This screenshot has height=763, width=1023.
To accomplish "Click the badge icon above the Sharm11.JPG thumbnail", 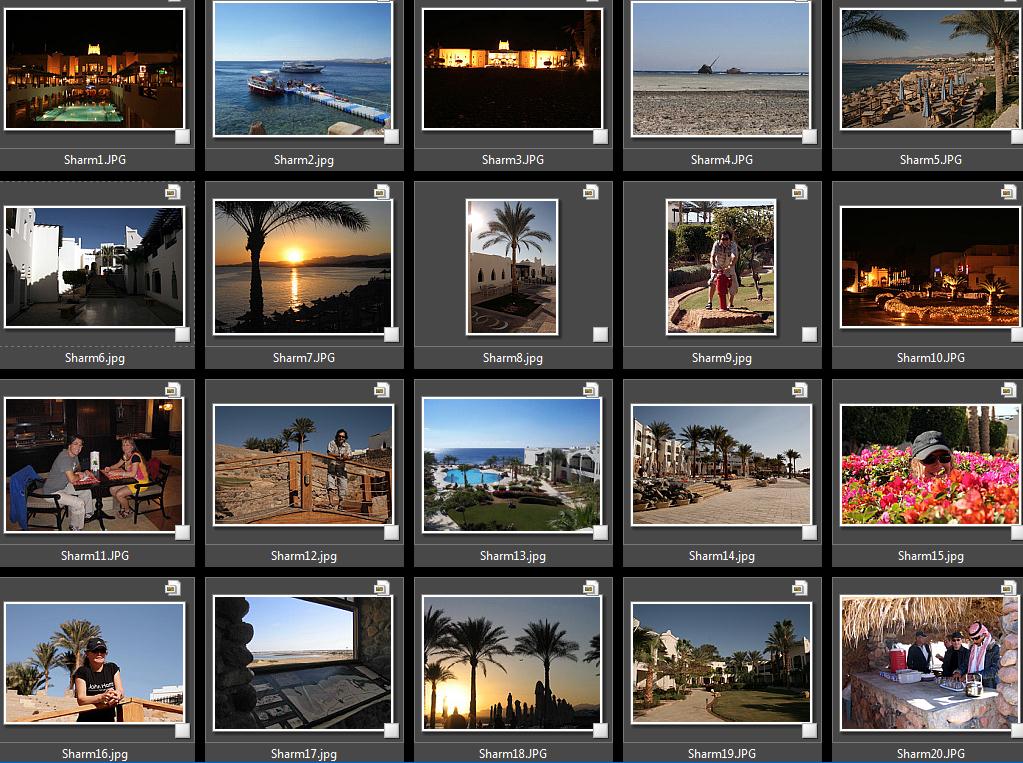I will (172, 390).
